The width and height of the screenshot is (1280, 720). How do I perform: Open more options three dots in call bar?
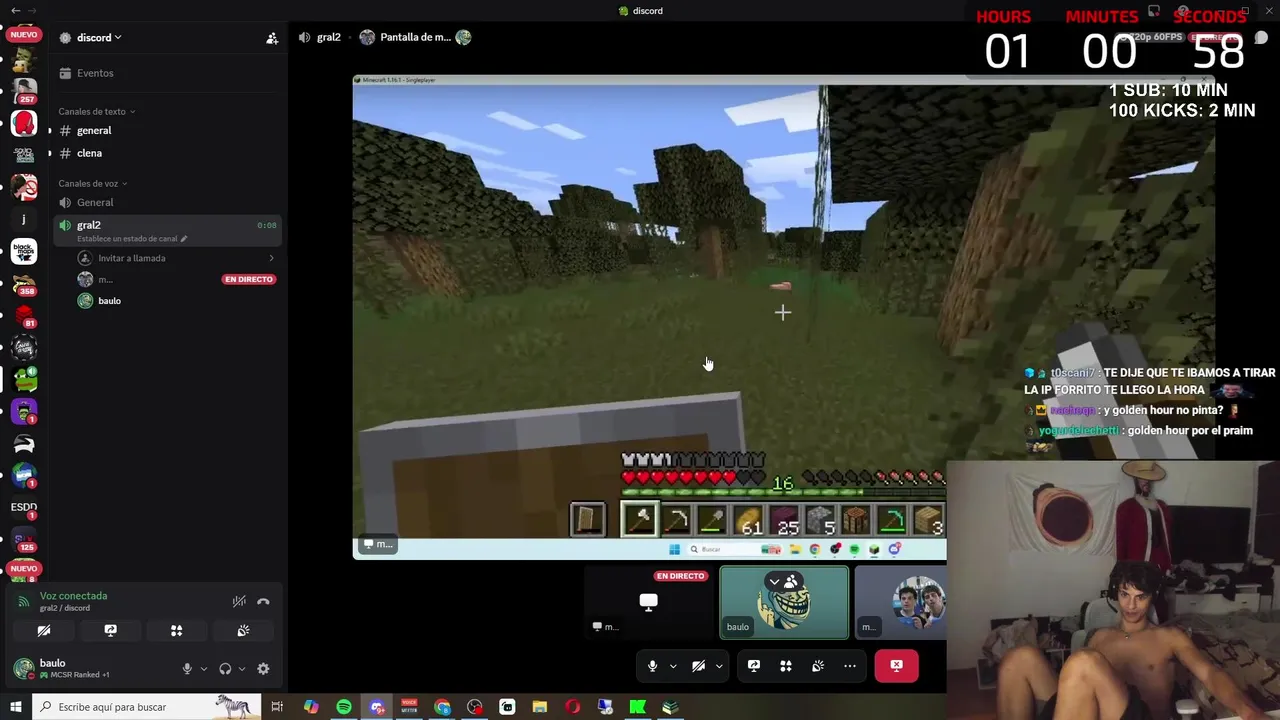850,666
